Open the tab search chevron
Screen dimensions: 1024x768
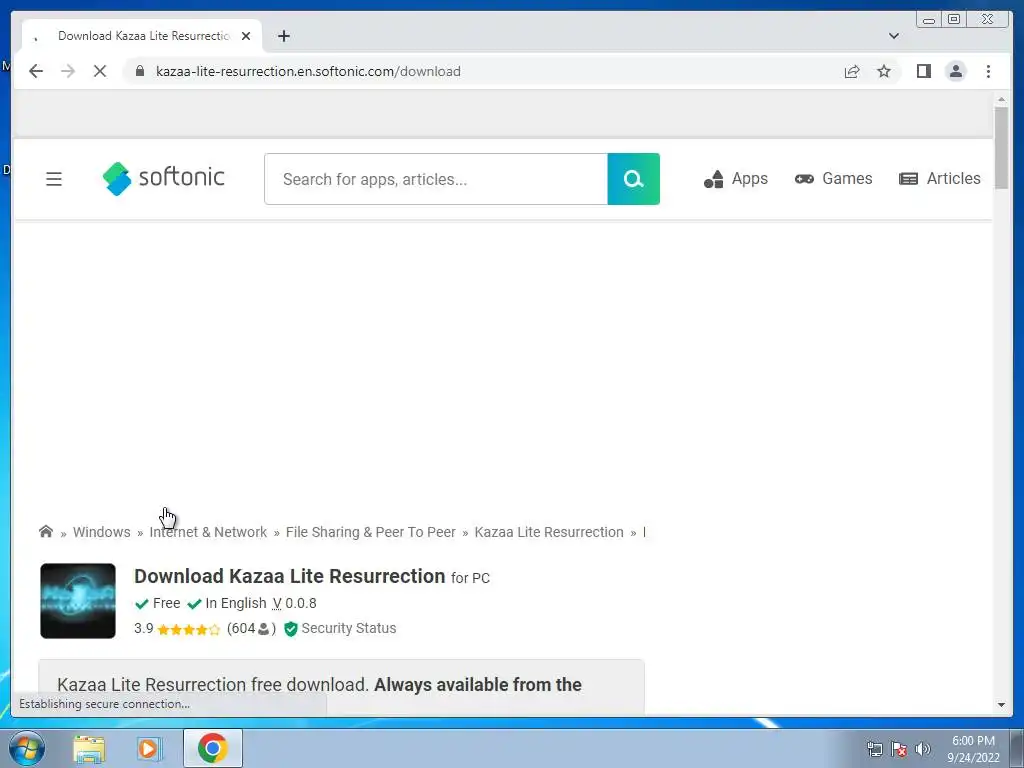pos(893,36)
